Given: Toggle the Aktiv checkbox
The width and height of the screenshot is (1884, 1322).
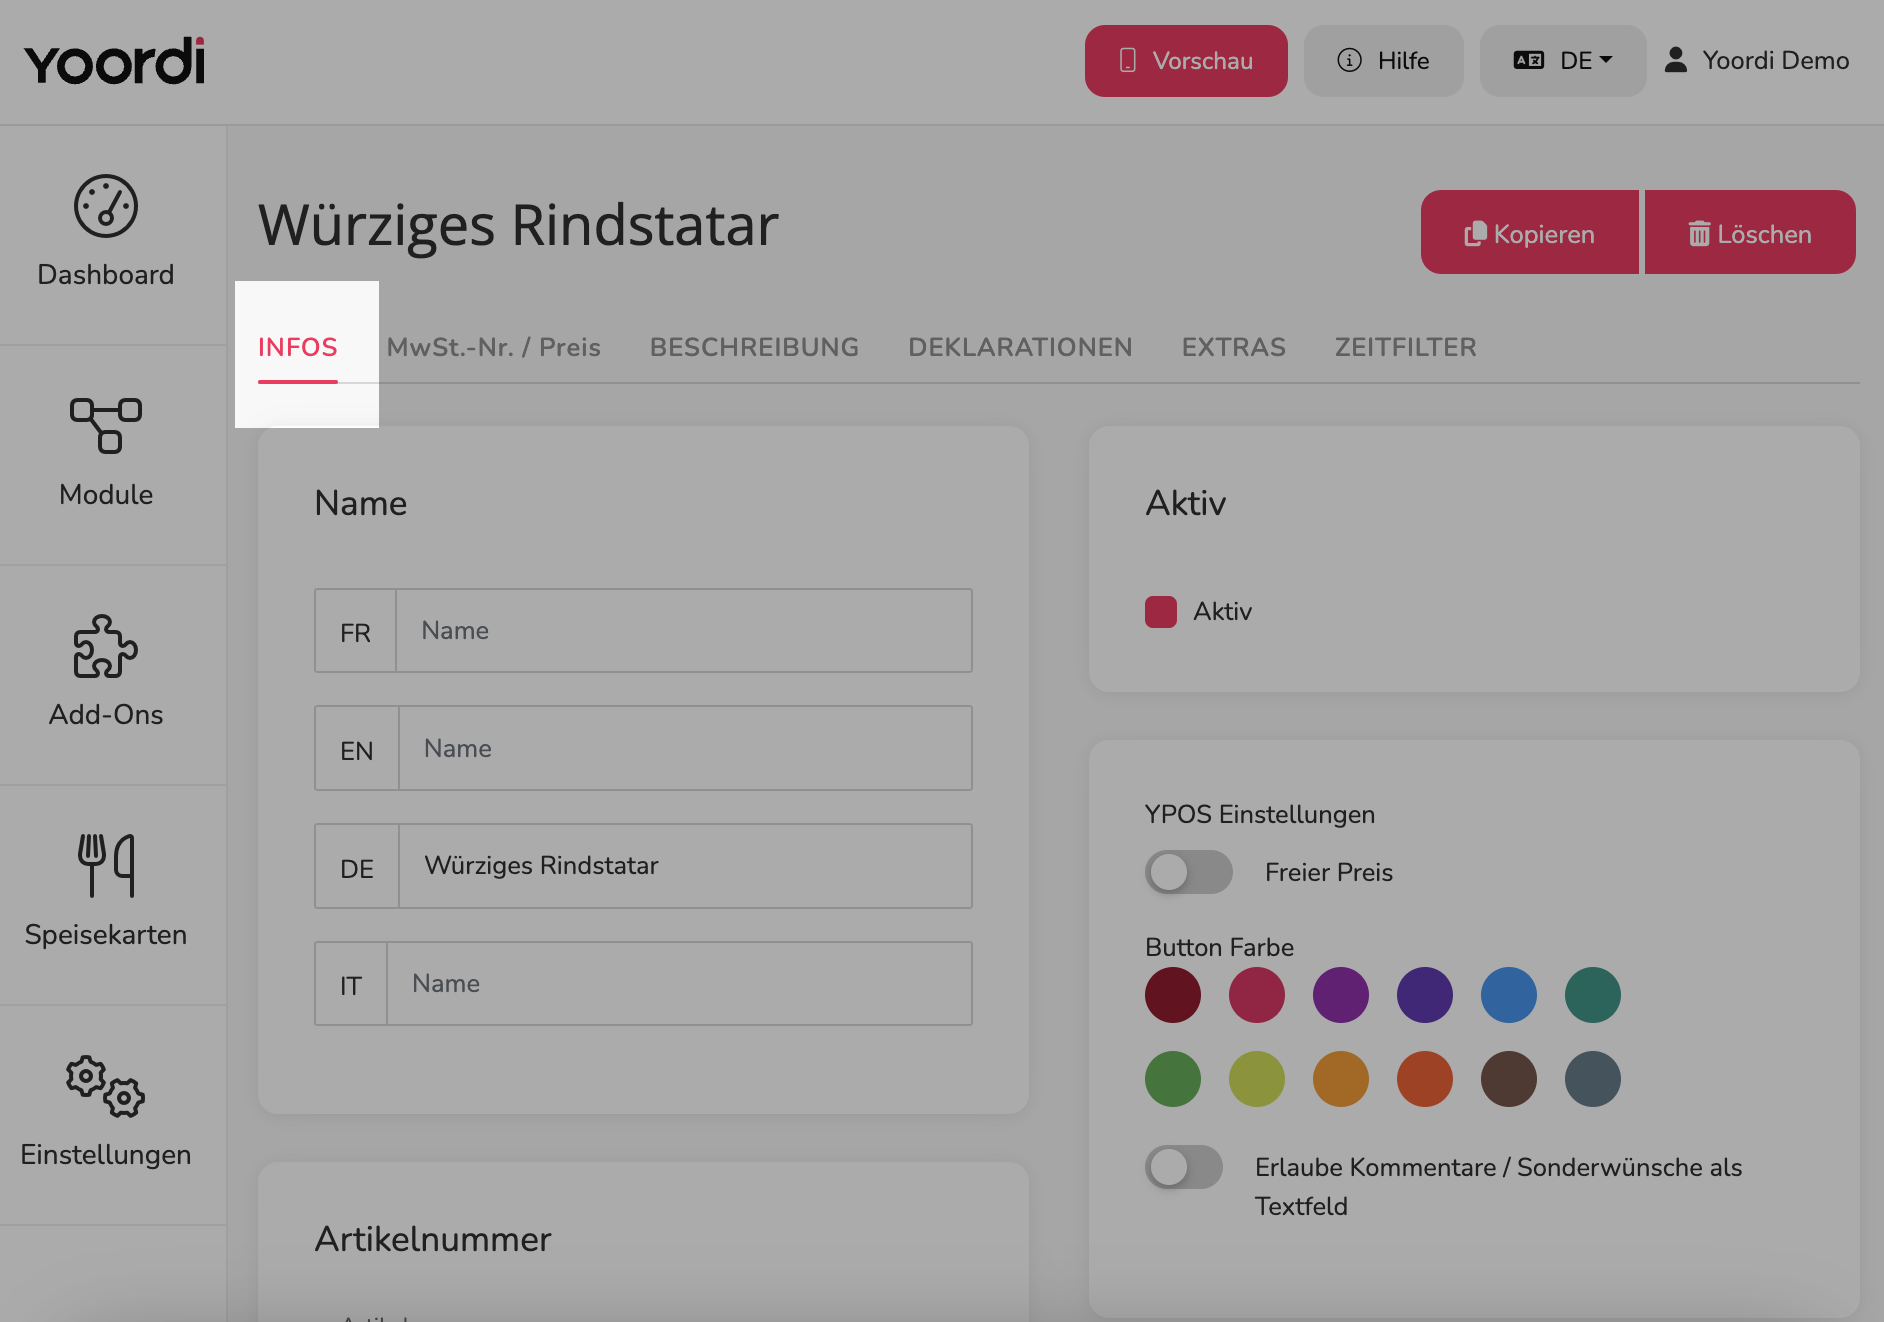Looking at the screenshot, I should pos(1161,611).
